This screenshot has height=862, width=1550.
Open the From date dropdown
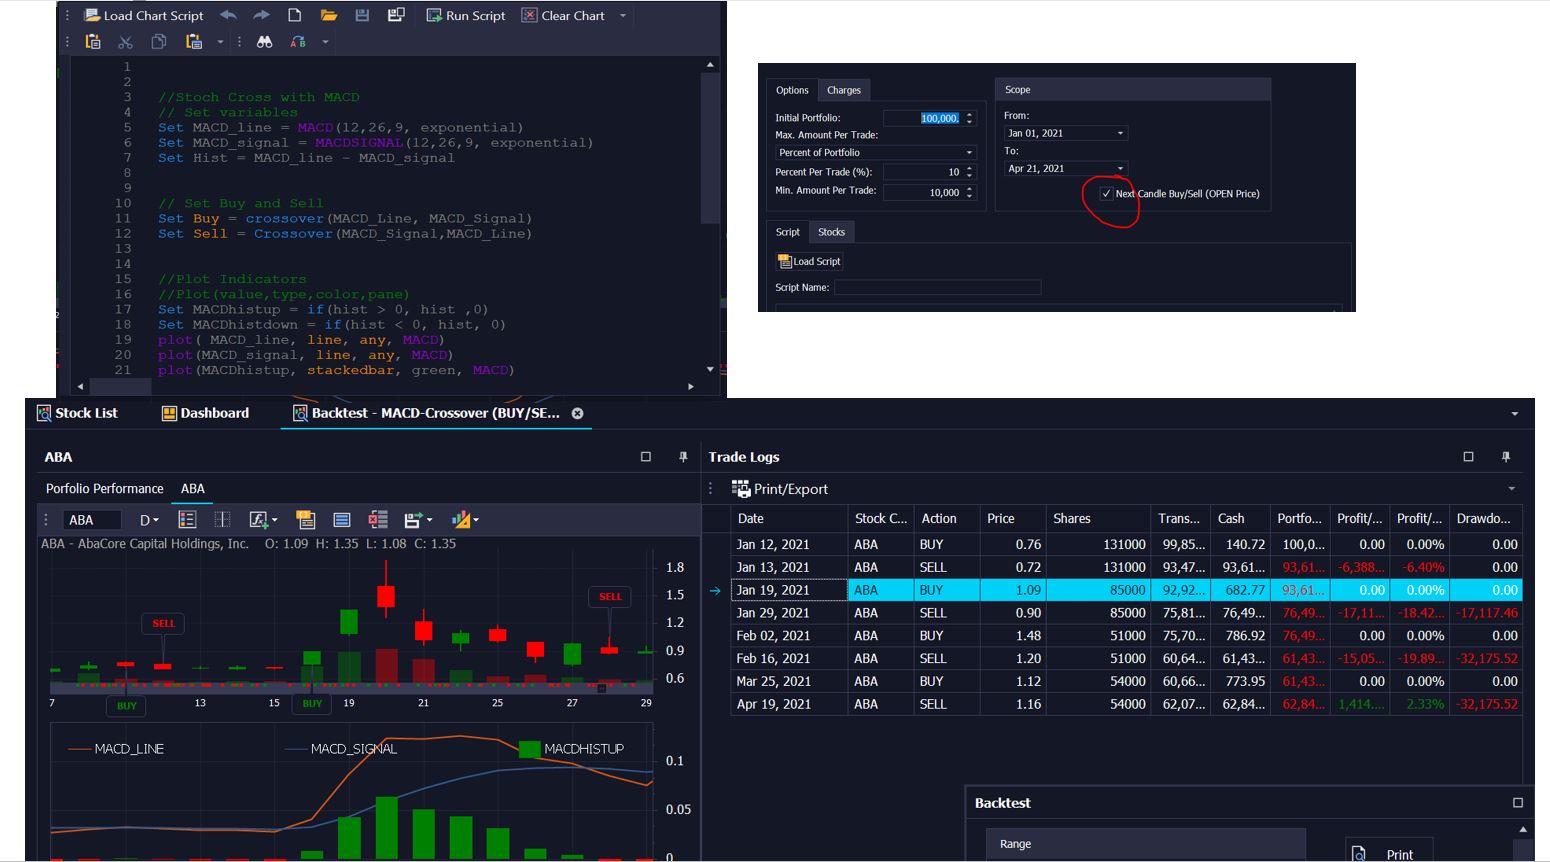click(1120, 134)
